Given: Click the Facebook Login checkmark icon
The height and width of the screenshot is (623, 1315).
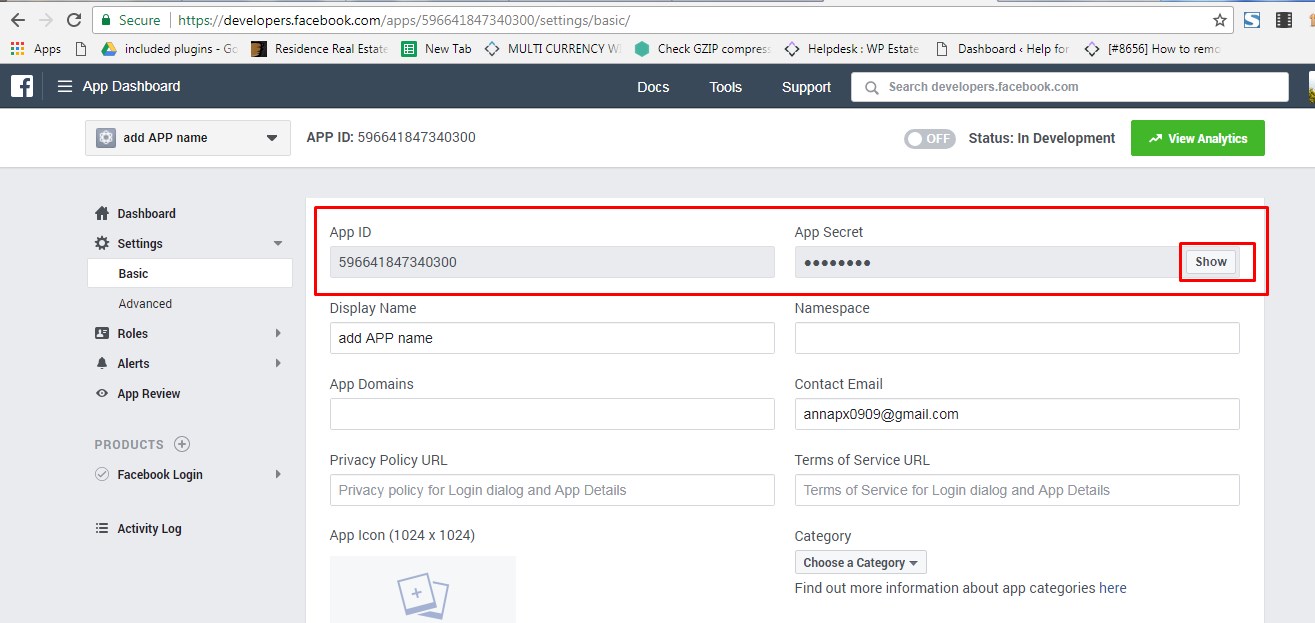Looking at the screenshot, I should point(102,474).
